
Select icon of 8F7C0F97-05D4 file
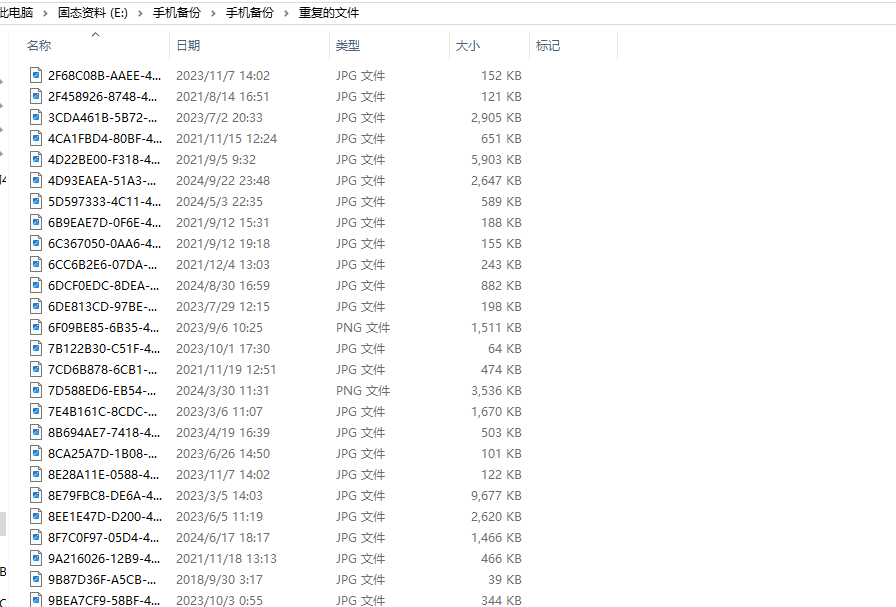pyautogui.click(x=36, y=537)
